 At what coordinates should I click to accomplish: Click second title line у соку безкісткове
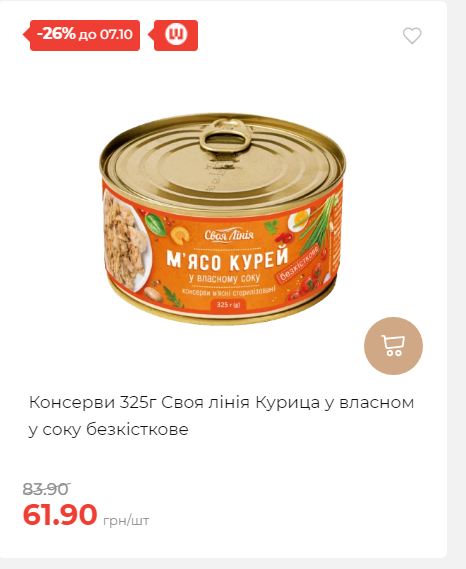click(x=109, y=429)
